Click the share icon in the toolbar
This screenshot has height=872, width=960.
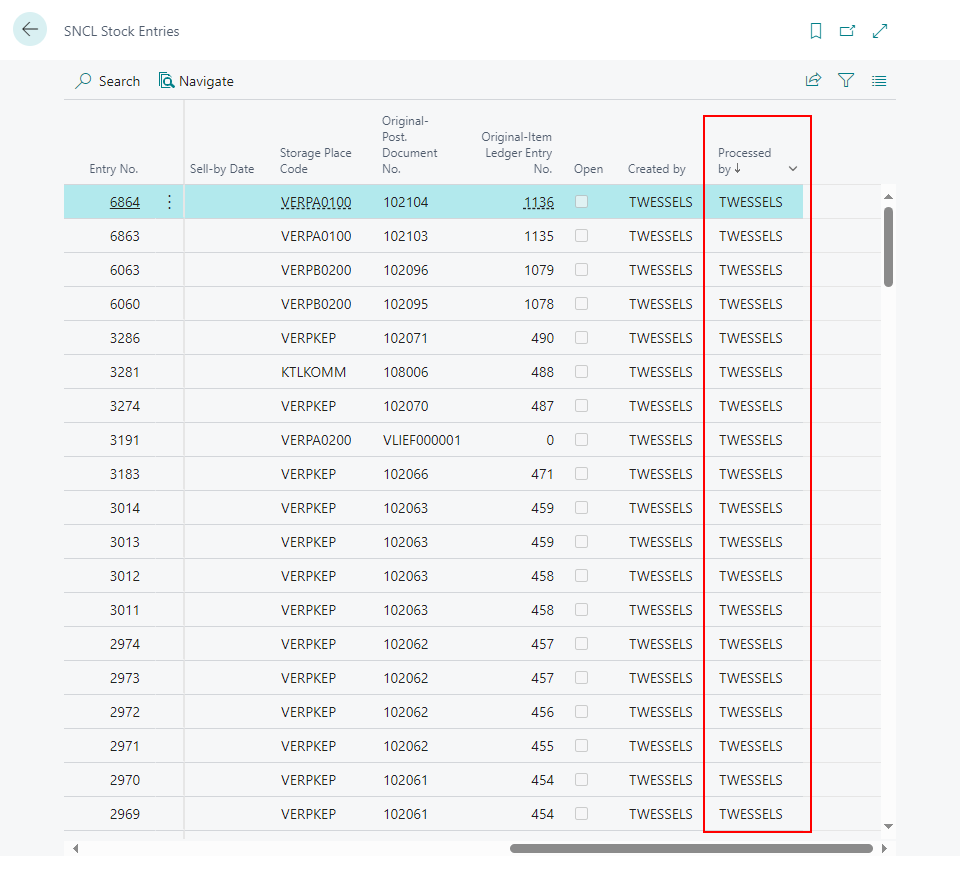[813, 81]
